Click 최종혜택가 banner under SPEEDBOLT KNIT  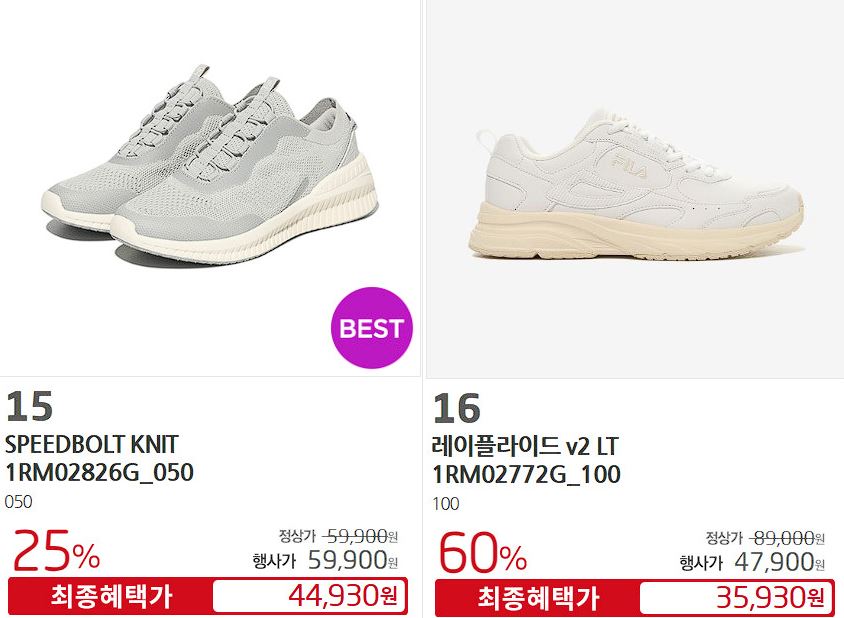(111, 596)
